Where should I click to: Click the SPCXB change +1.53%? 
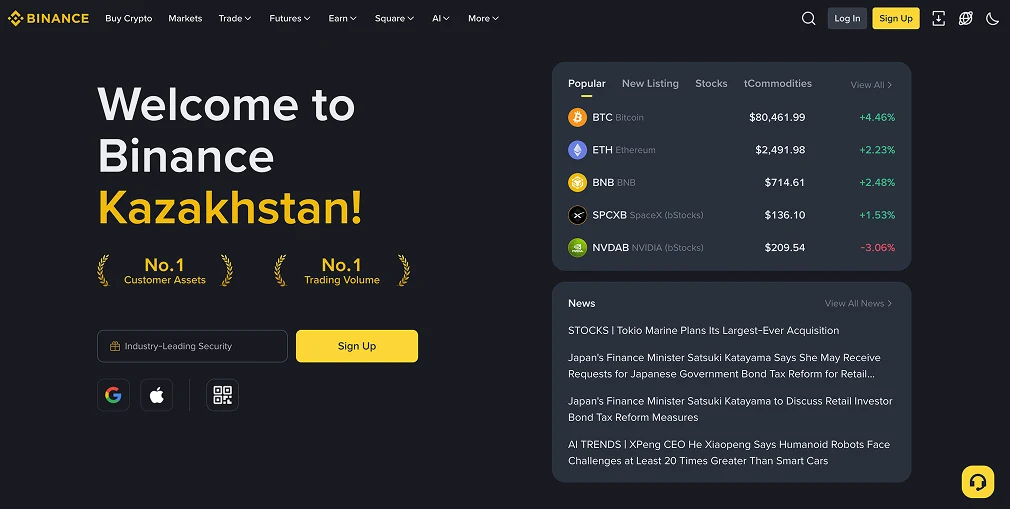click(x=877, y=215)
